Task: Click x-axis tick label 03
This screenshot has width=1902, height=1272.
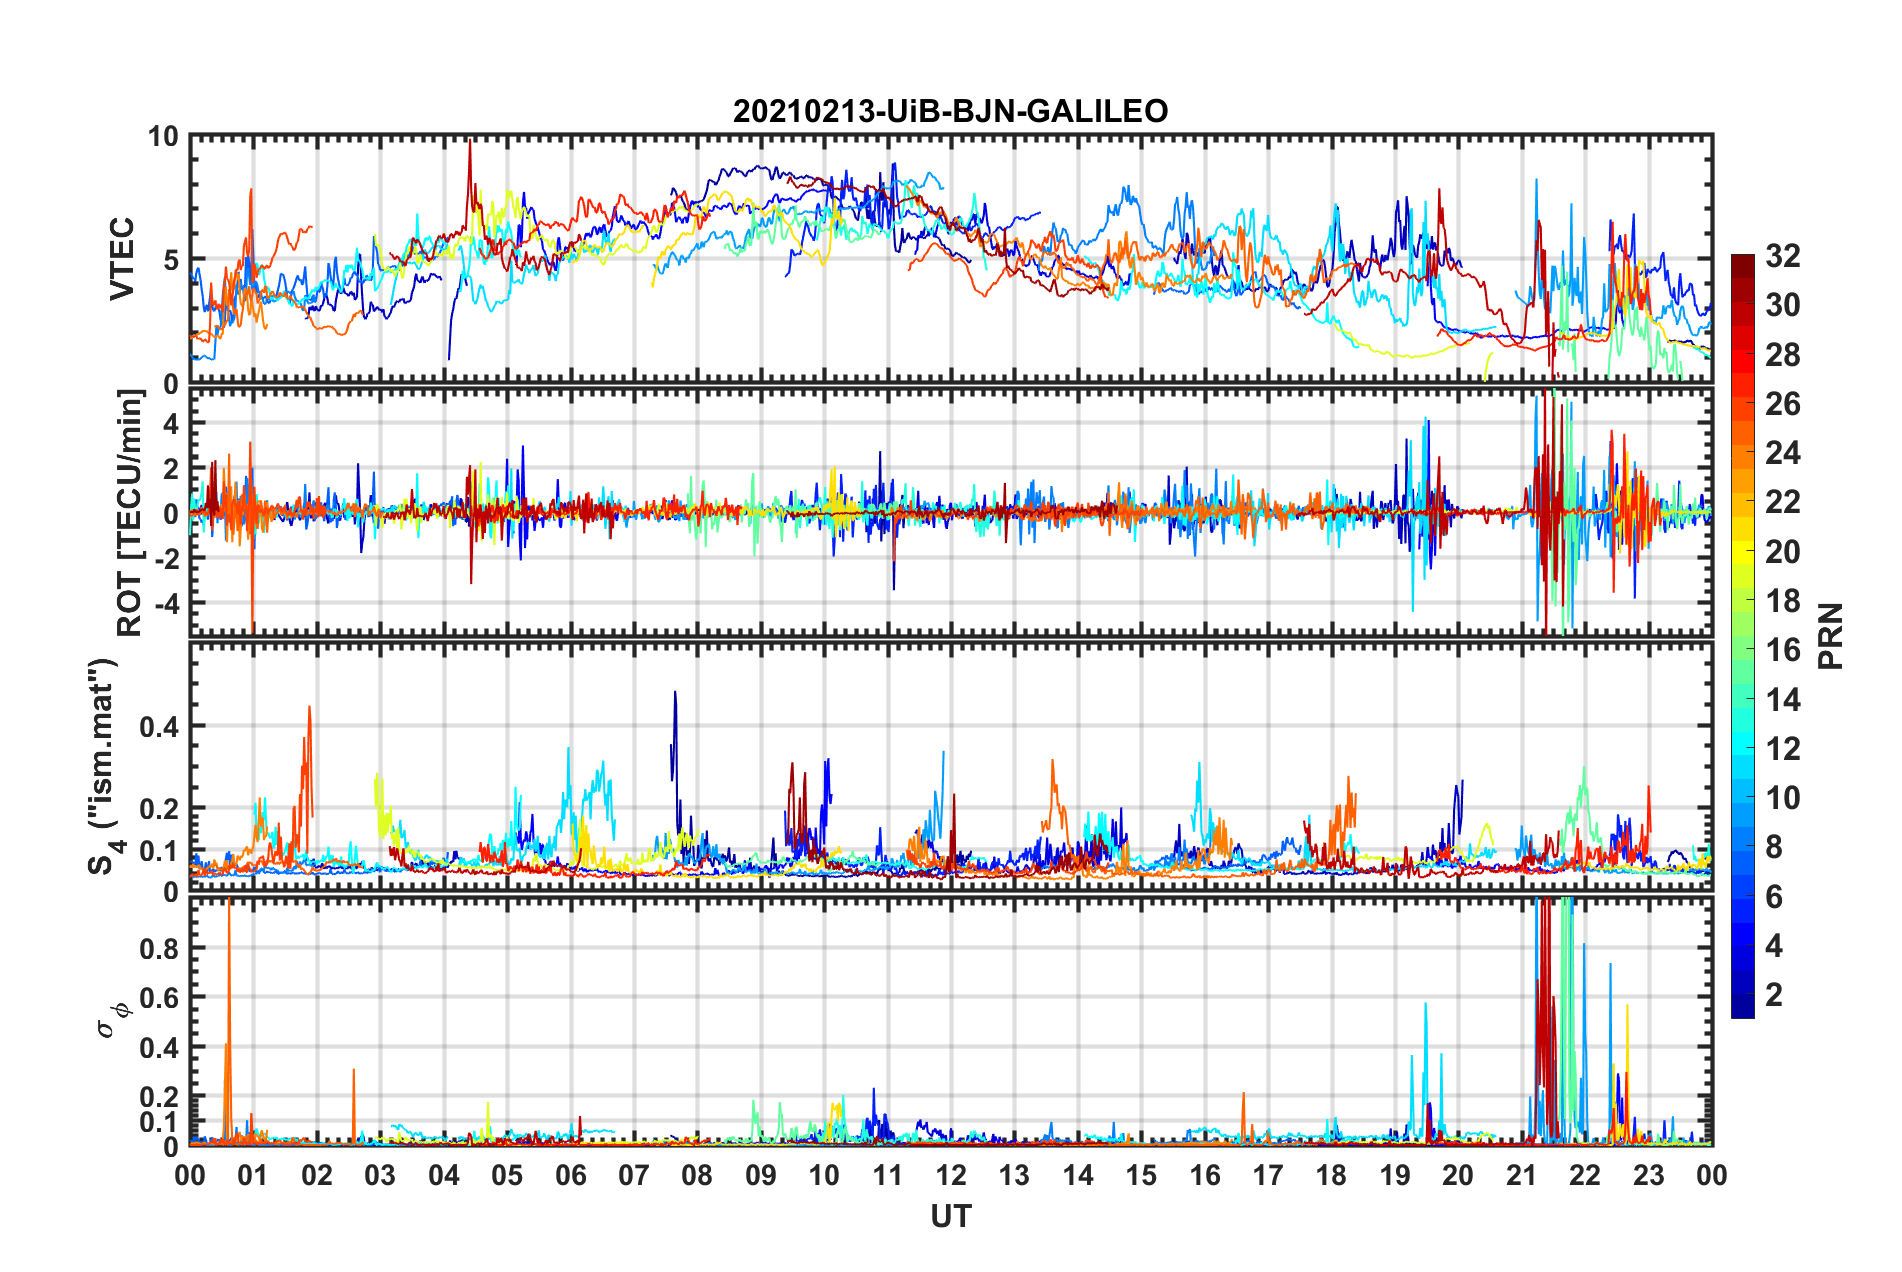Action: (380, 1175)
